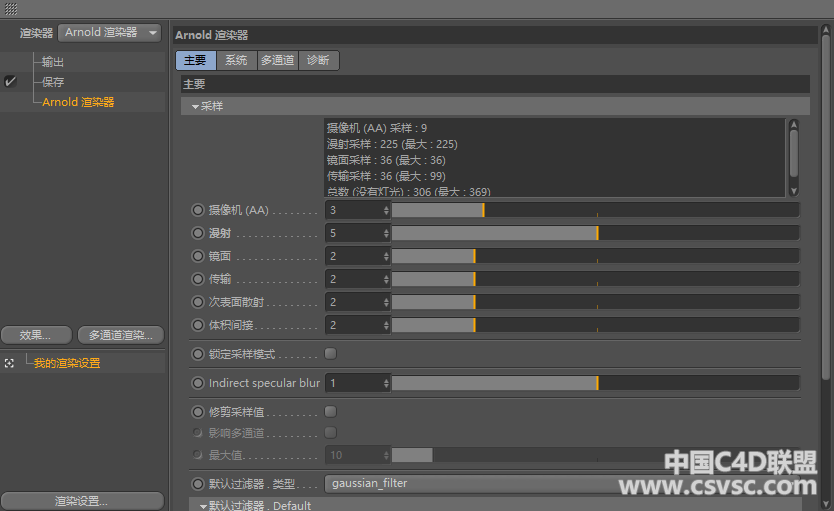Toggle the checkmark beside 保存

(x=11, y=82)
